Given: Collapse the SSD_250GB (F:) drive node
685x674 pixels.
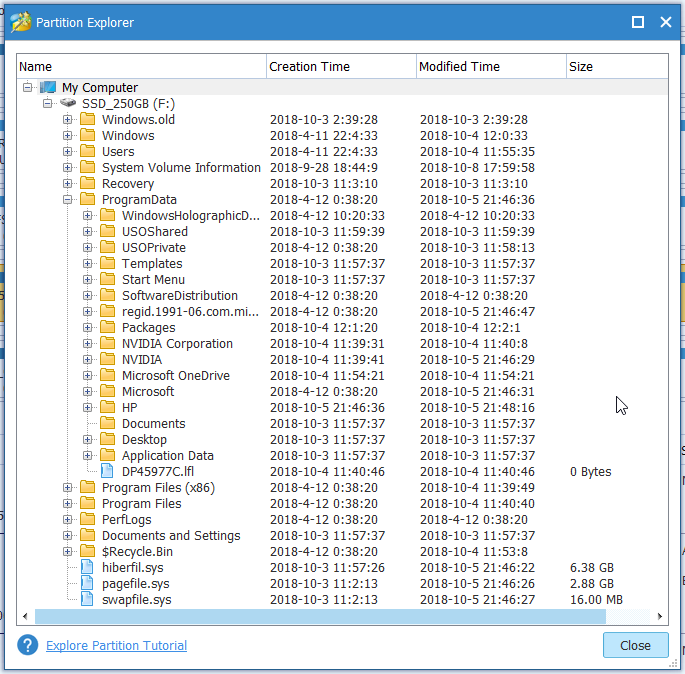Looking at the screenshot, I should click(48, 104).
